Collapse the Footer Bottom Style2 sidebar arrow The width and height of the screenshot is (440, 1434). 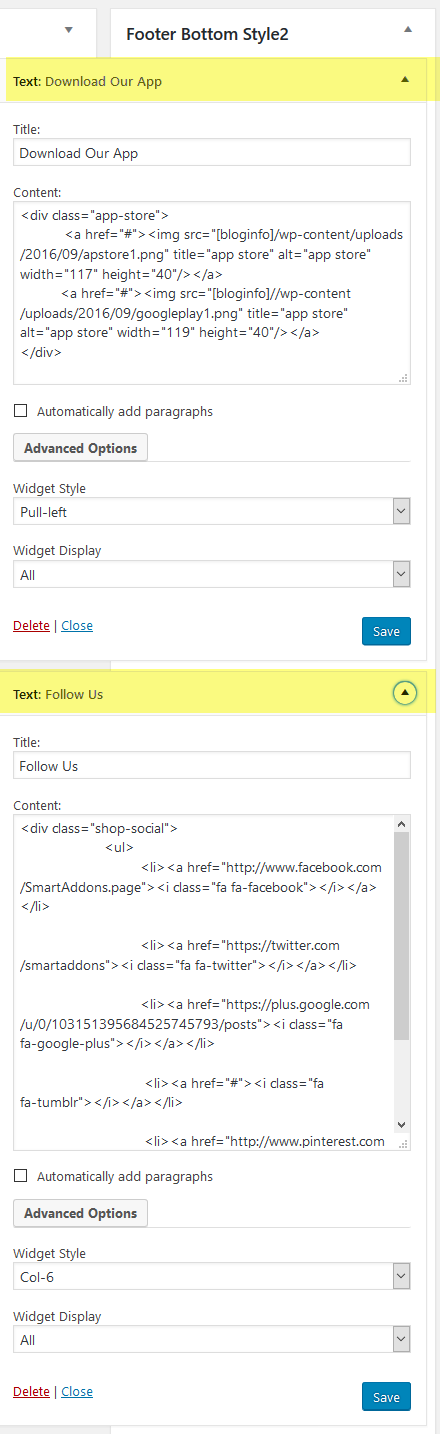coord(407,30)
